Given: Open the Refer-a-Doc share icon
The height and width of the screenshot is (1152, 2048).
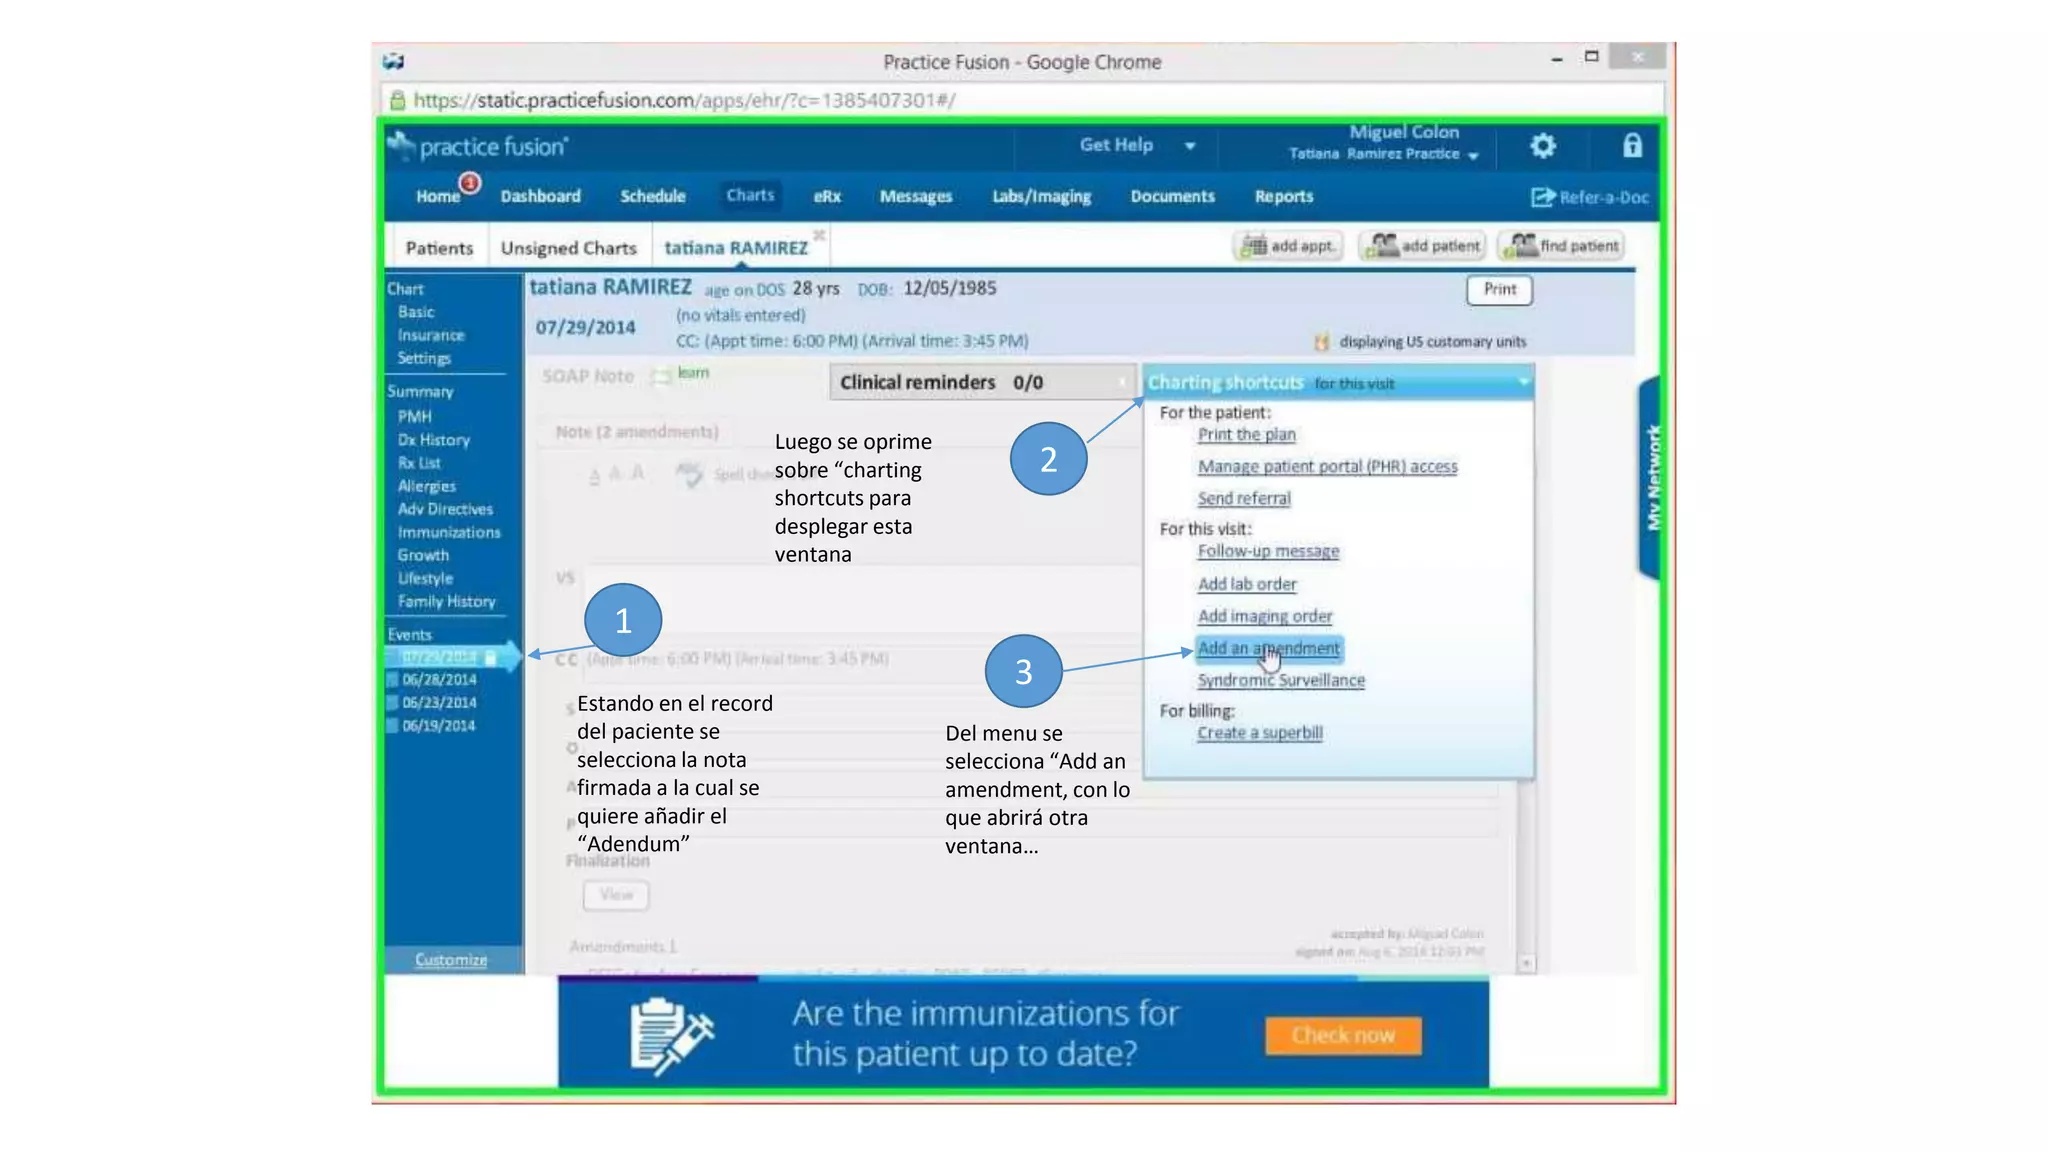Looking at the screenshot, I should (x=1541, y=197).
